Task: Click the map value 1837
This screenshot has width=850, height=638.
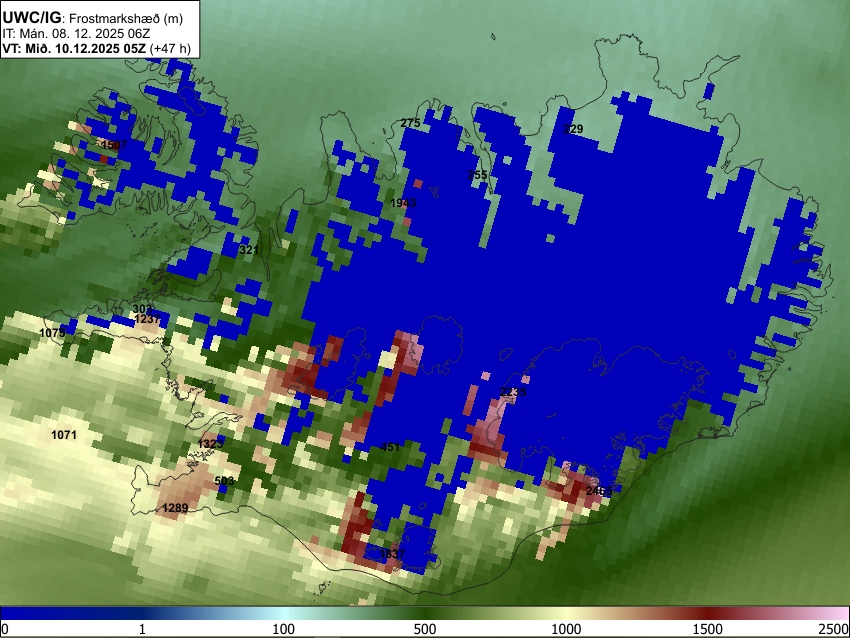Action: (392, 554)
